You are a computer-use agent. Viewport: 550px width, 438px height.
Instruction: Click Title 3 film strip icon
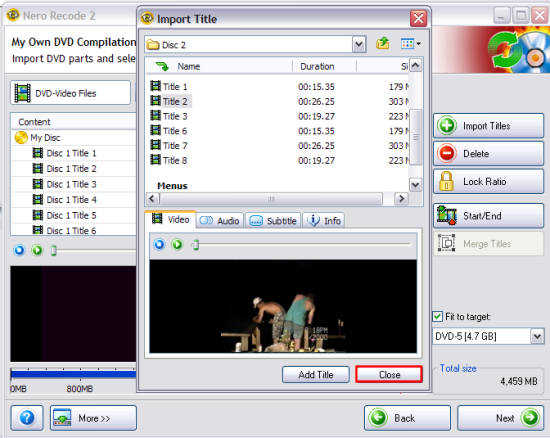click(156, 115)
